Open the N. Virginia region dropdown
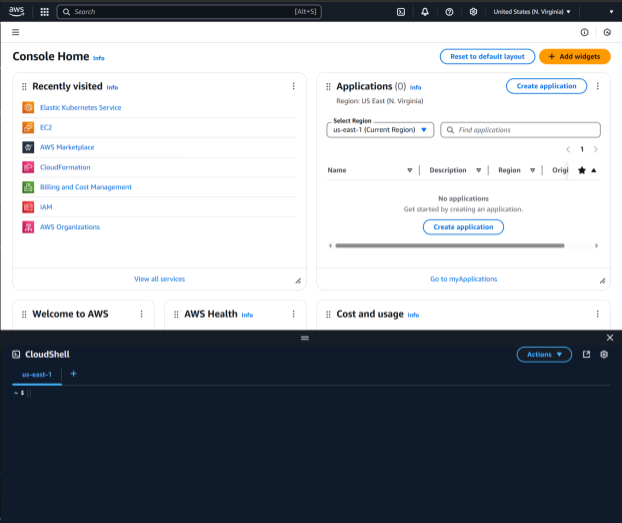Screen dimensions: 622x523 (532, 12)
